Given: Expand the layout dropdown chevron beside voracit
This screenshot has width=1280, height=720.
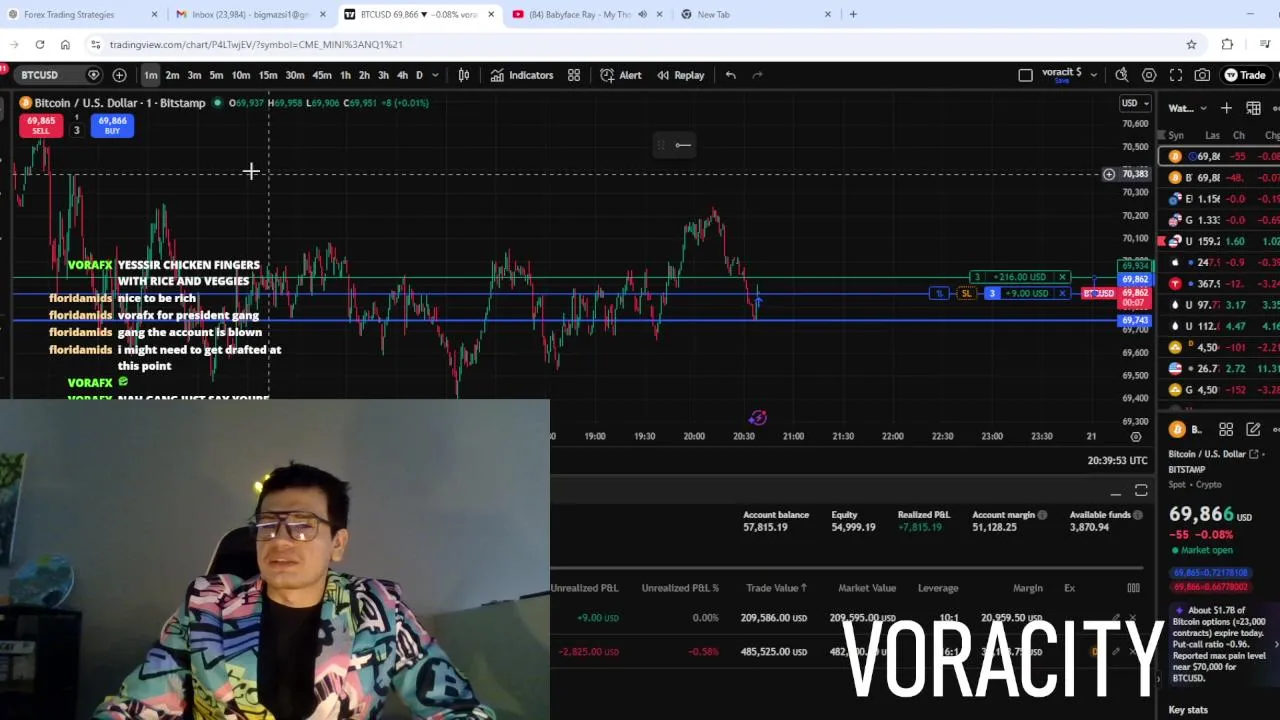Looking at the screenshot, I should pos(1093,75).
